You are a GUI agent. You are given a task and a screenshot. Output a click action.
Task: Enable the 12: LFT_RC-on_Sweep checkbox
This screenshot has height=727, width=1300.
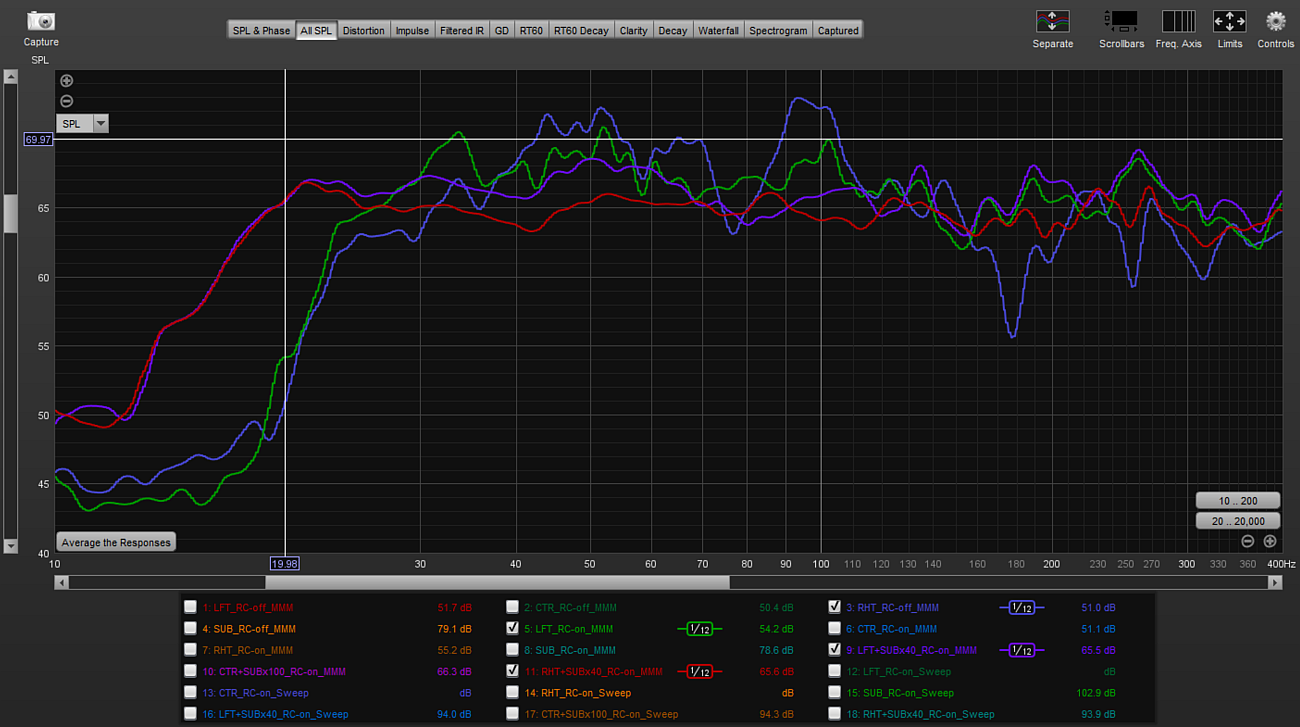[834, 671]
